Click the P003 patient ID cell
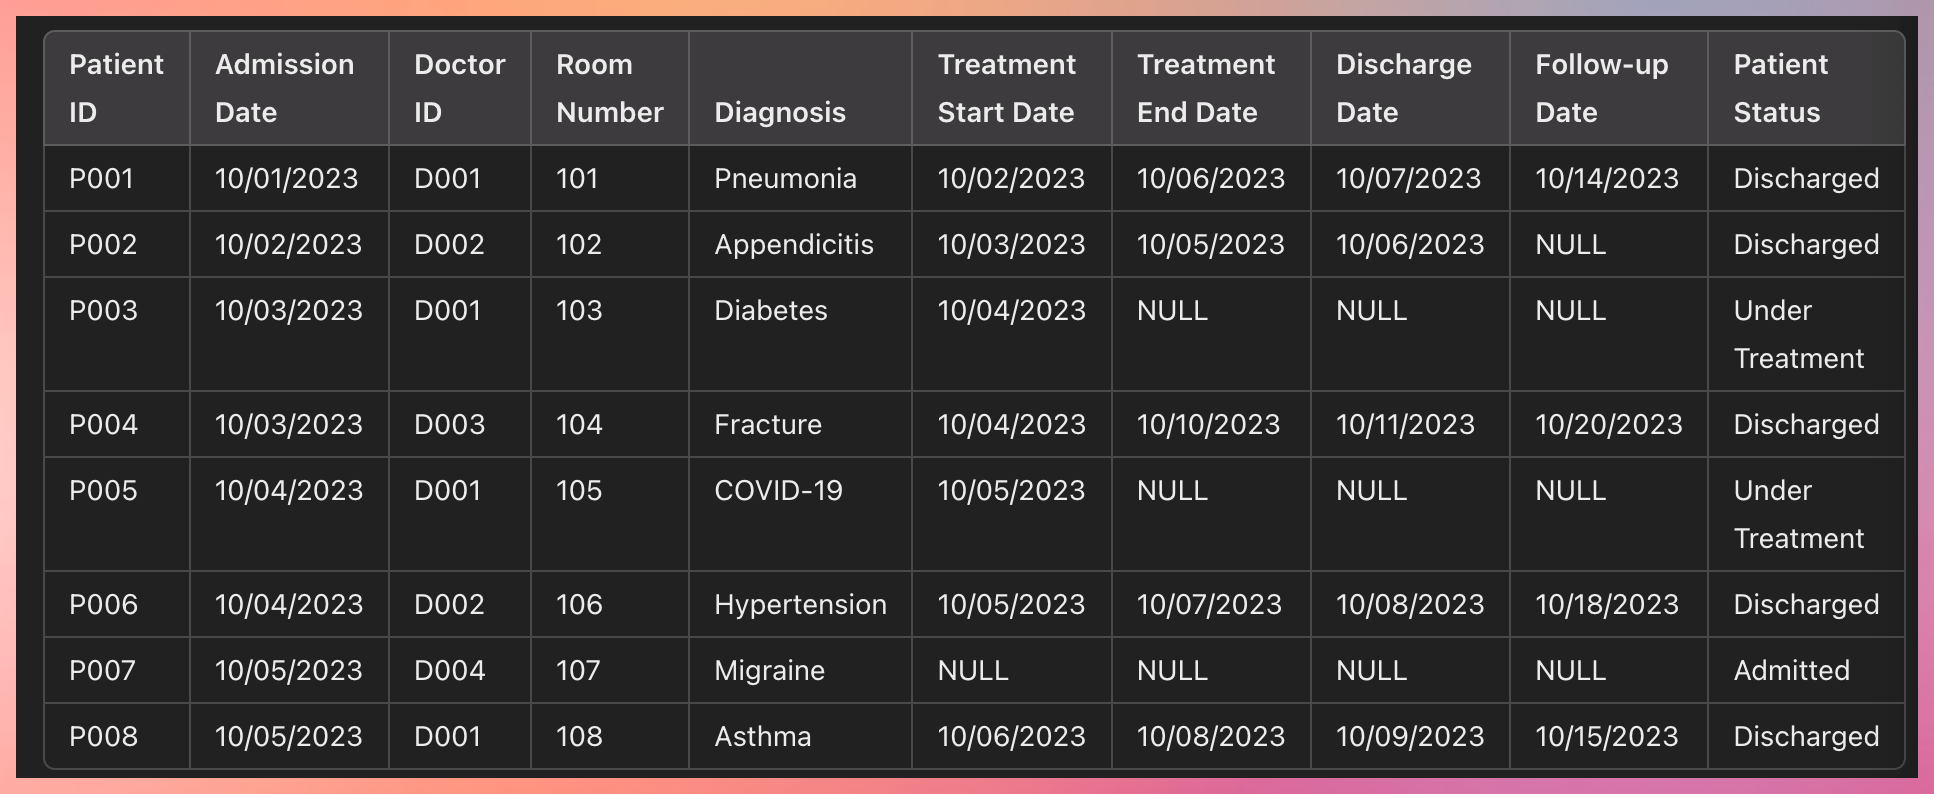The height and width of the screenshot is (794, 1934). tap(103, 310)
